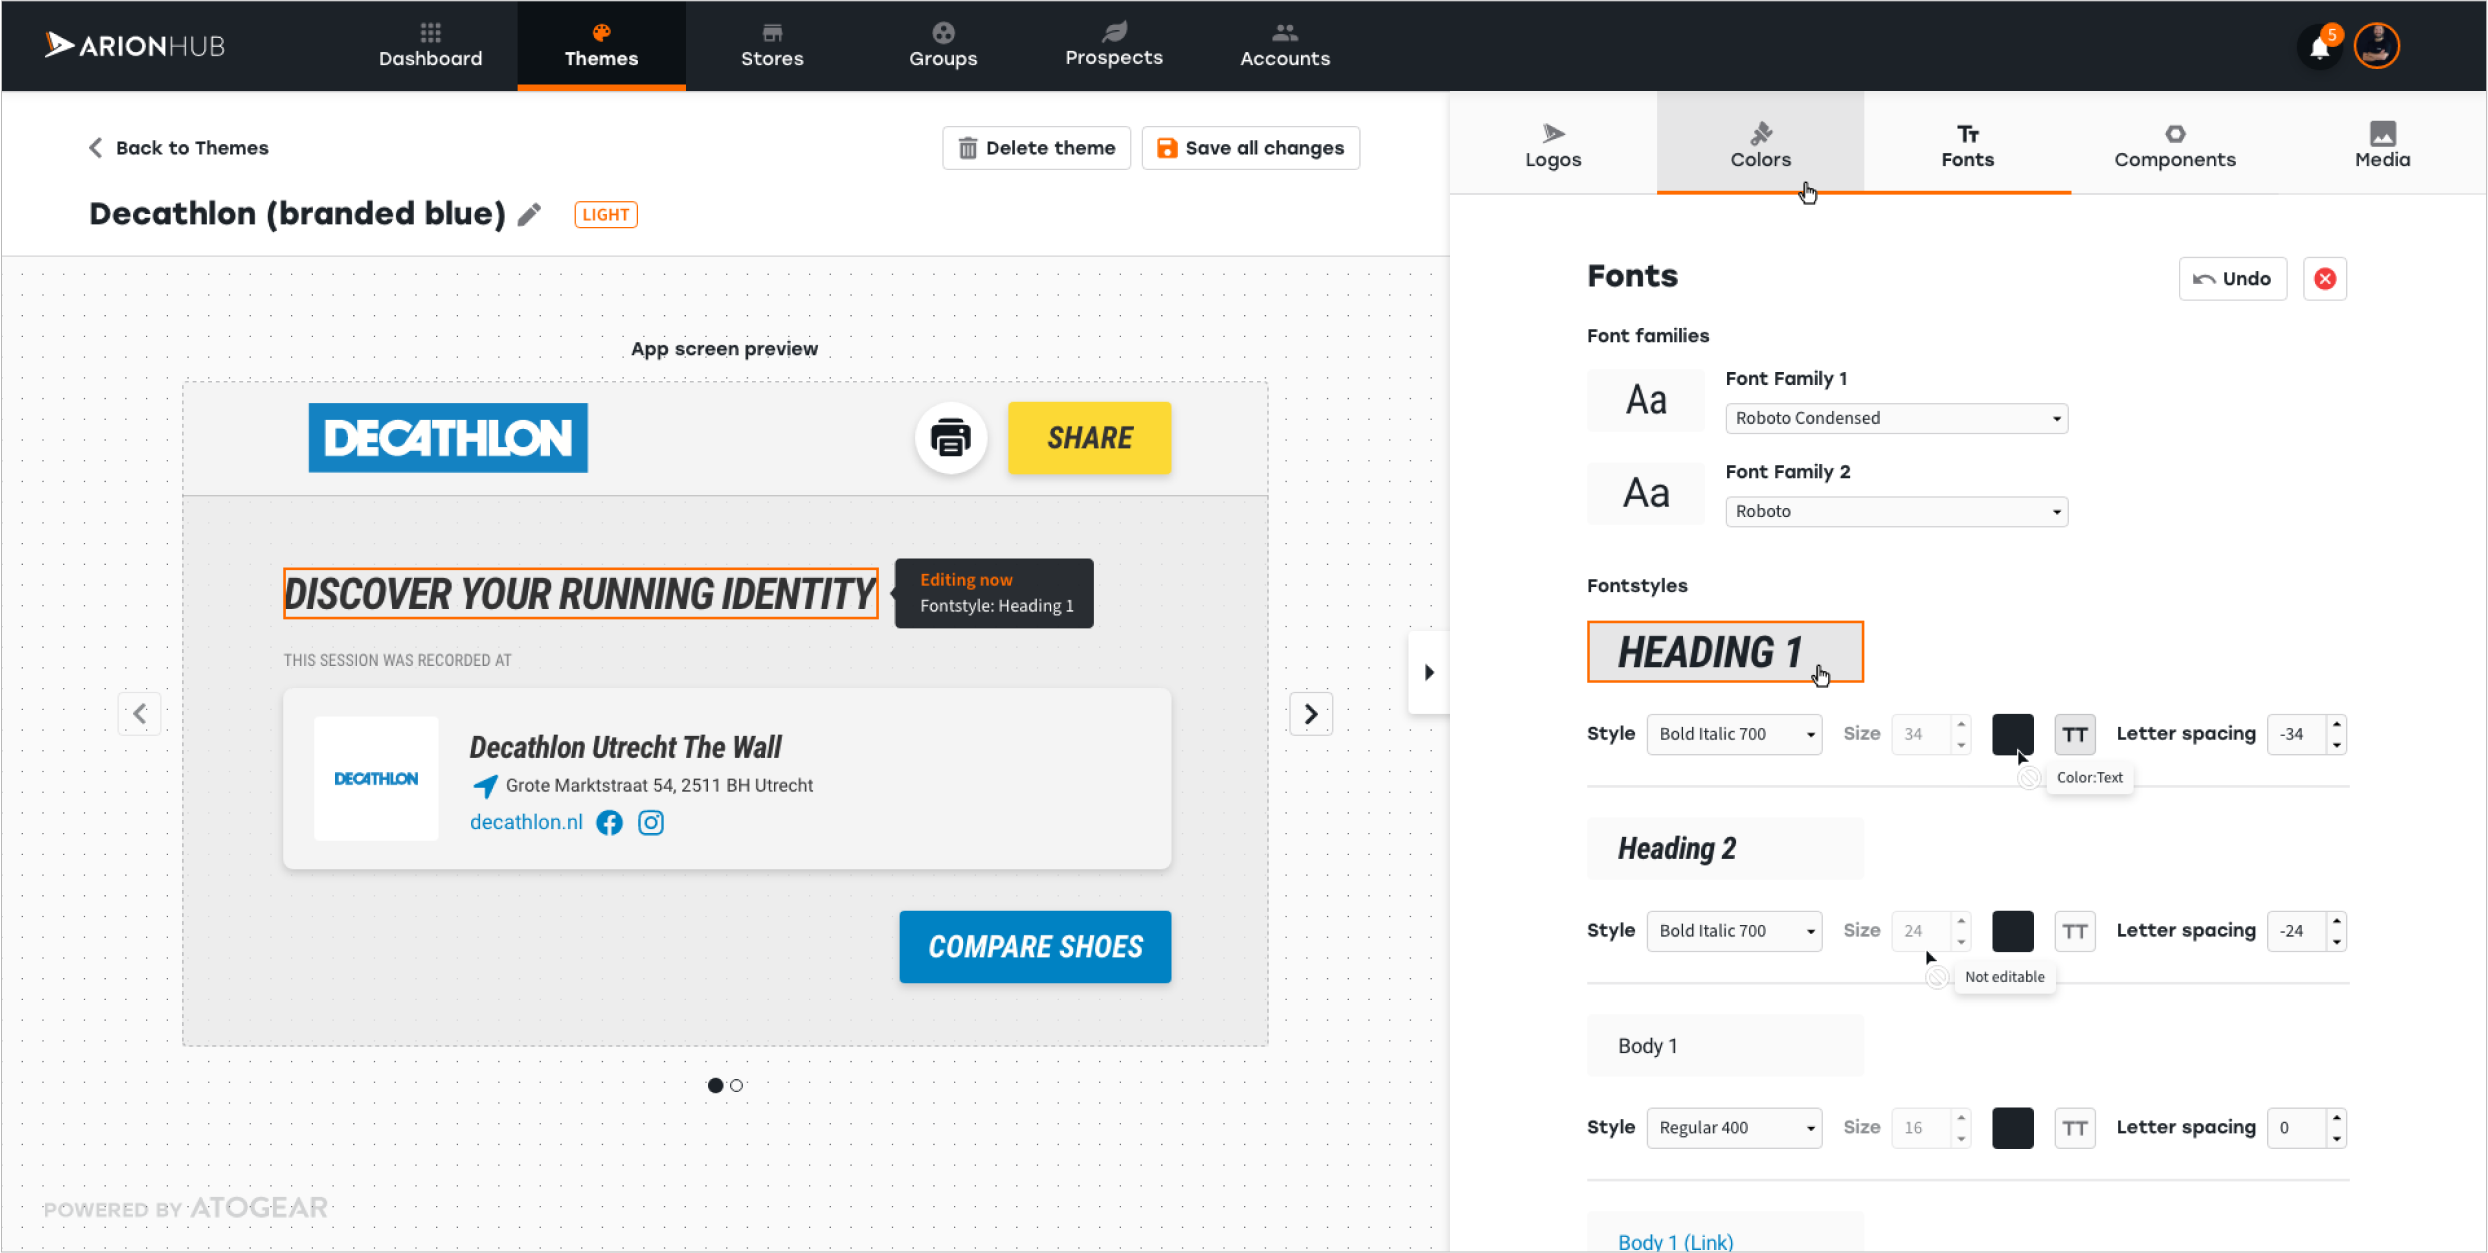Click Heading 2 letter spacing field
2488x1253 pixels.
pos(2298,931)
